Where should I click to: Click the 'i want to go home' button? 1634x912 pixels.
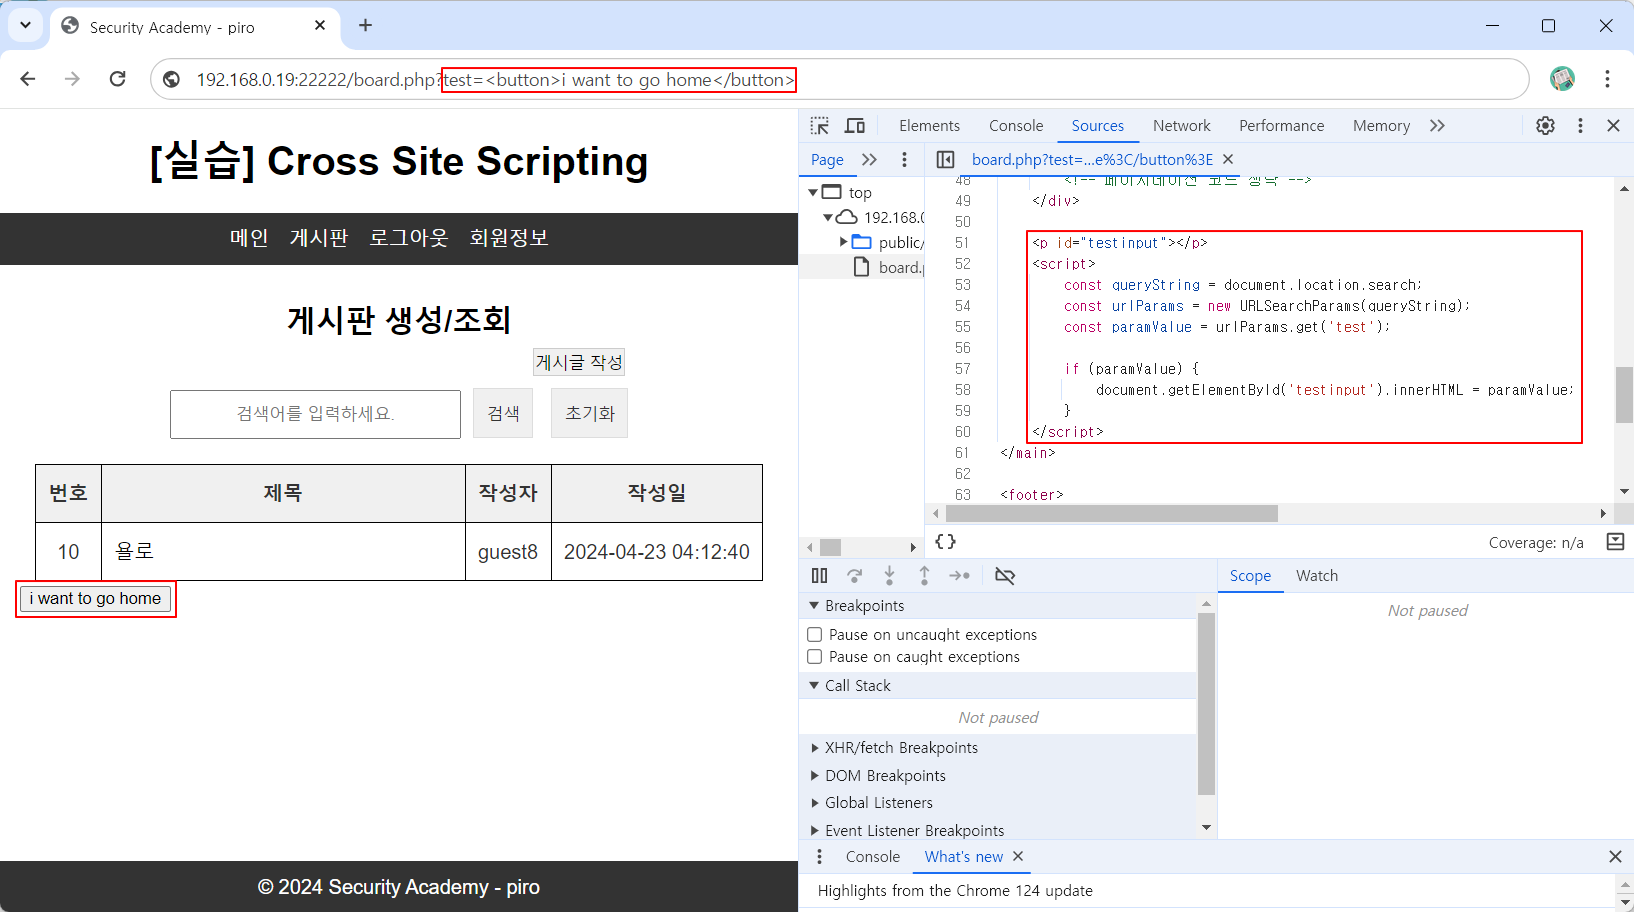point(96,599)
